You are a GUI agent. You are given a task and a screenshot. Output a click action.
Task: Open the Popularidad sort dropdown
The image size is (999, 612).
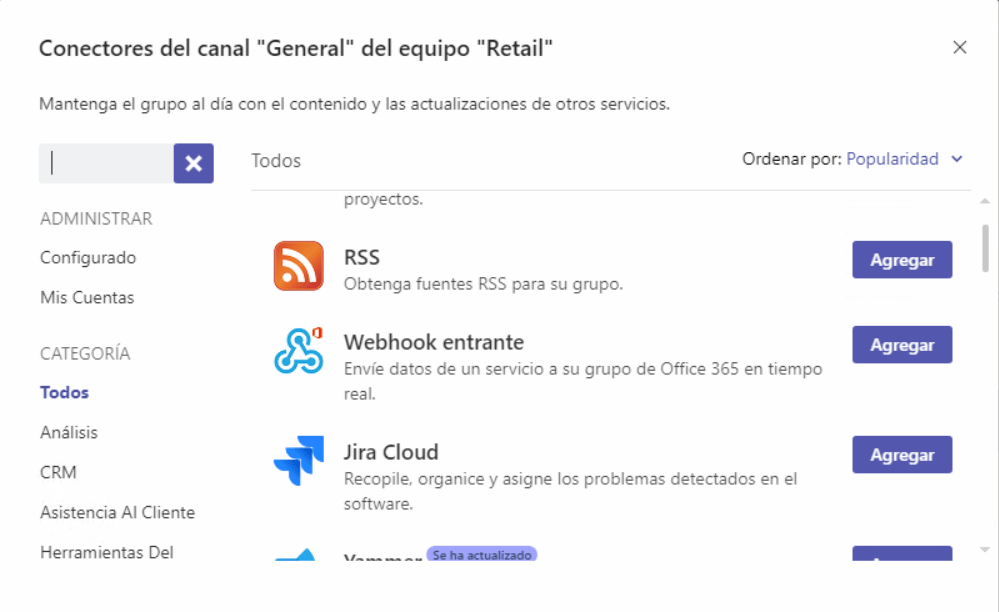(892, 159)
